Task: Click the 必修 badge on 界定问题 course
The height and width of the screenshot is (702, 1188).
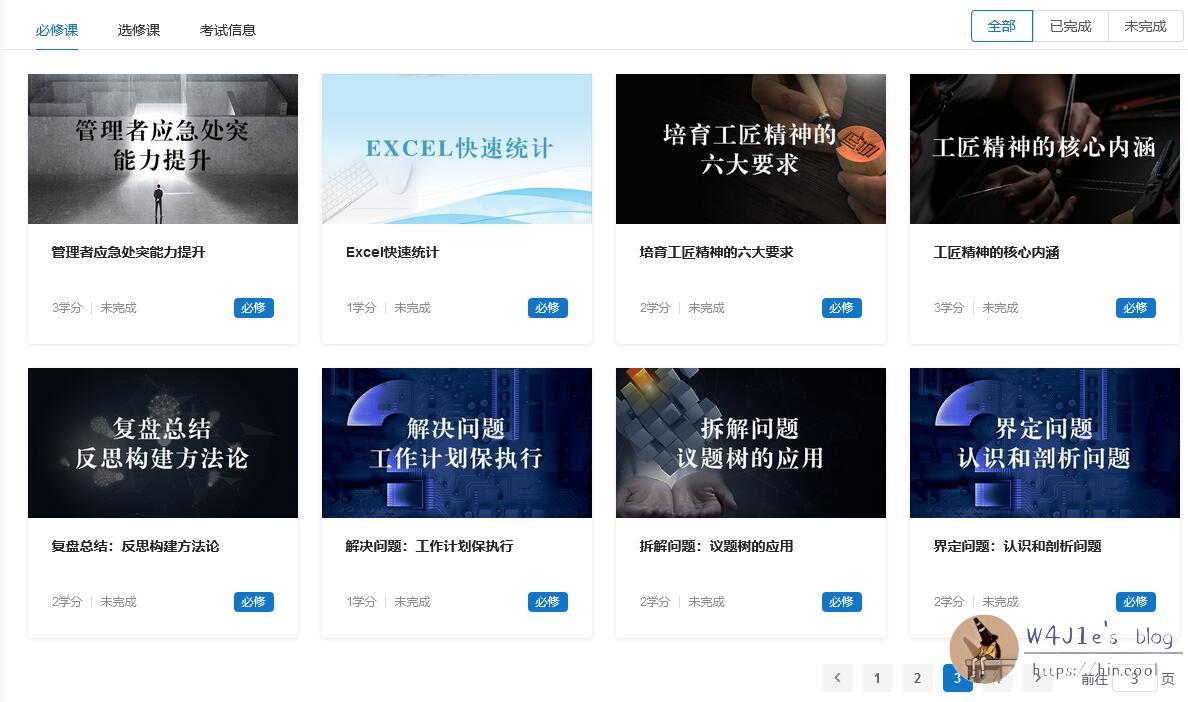Action: [1135, 602]
